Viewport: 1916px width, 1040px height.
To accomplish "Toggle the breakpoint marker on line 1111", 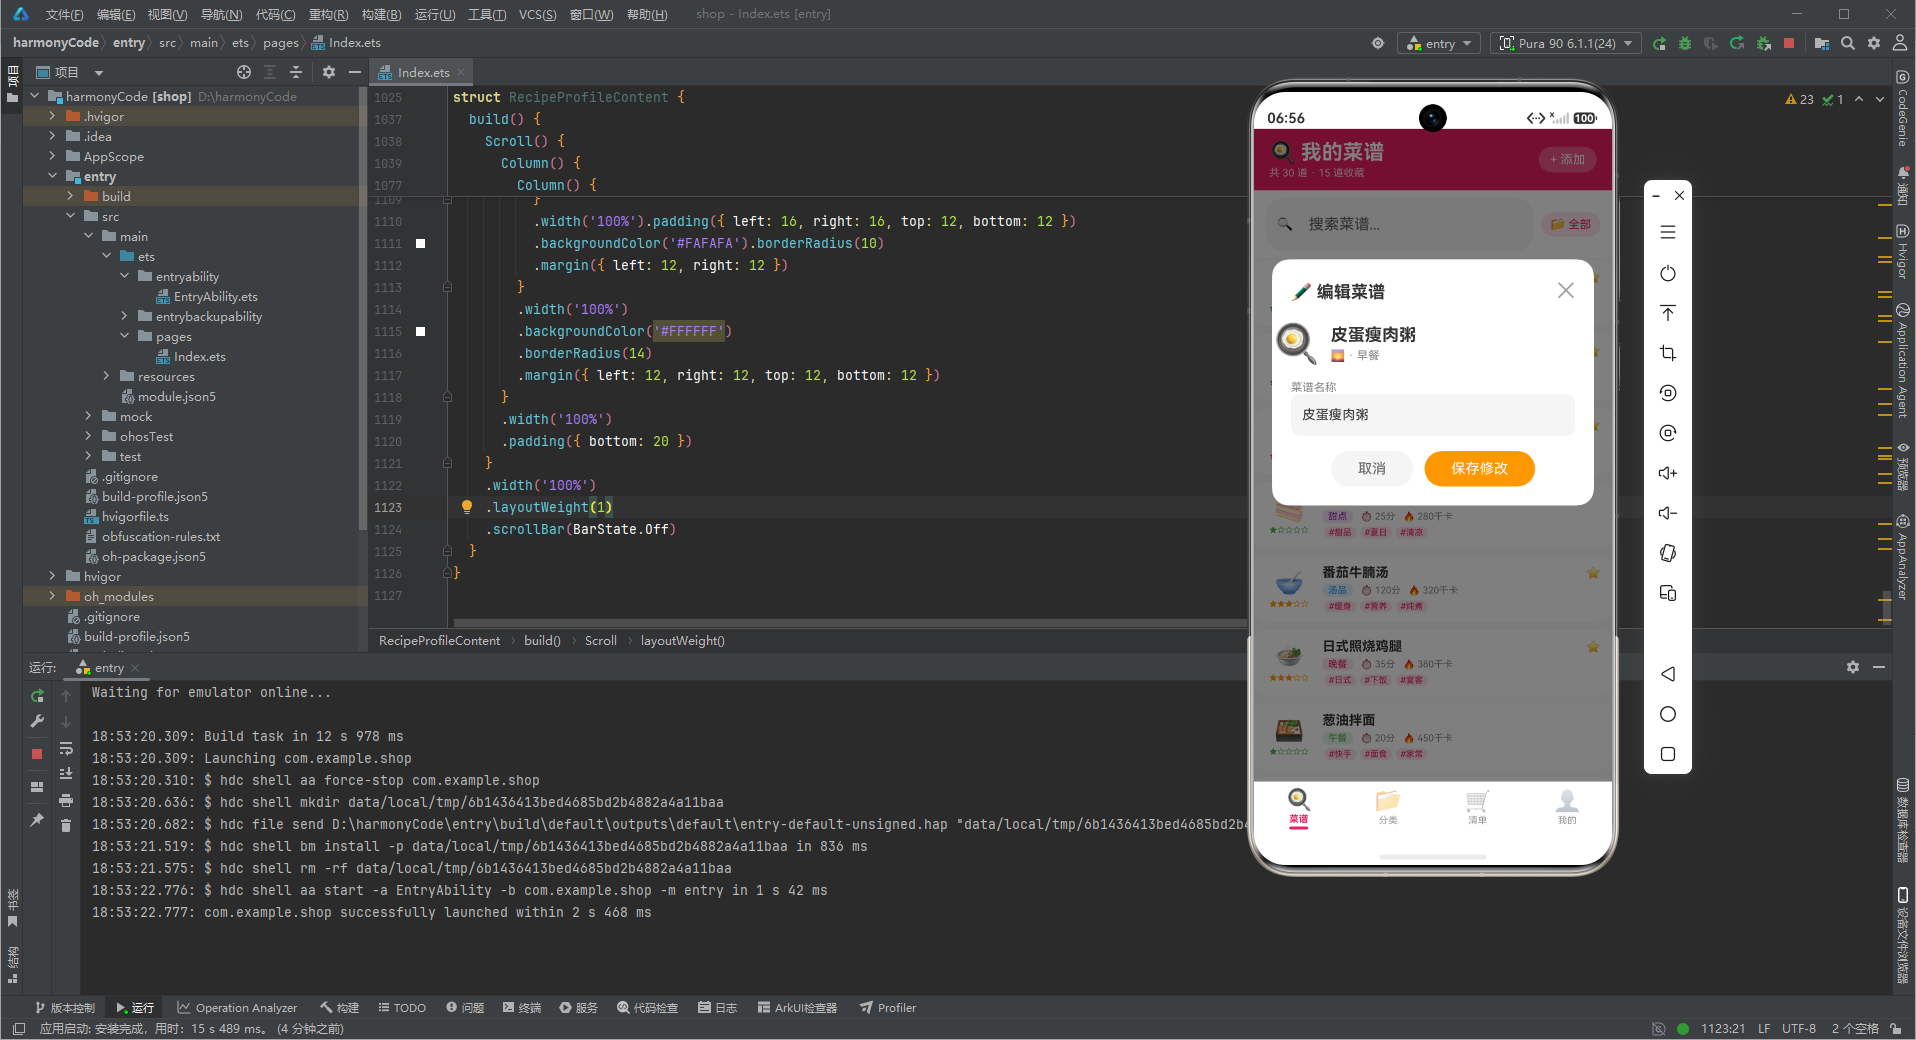I will click(421, 244).
